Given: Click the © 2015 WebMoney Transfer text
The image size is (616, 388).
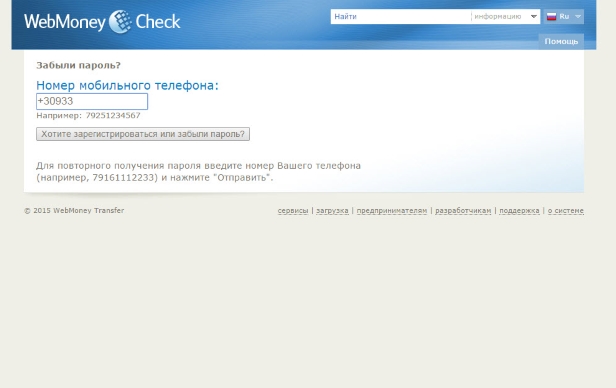Looking at the screenshot, I should click(74, 210).
